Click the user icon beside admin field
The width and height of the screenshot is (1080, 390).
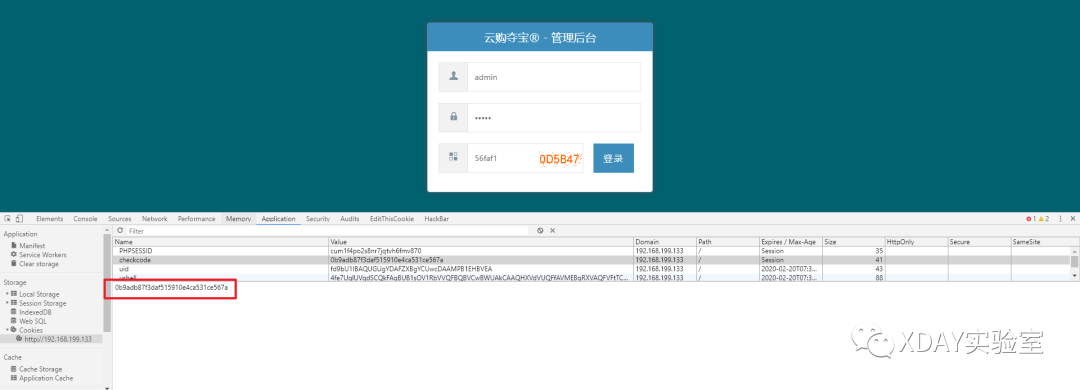coord(453,77)
